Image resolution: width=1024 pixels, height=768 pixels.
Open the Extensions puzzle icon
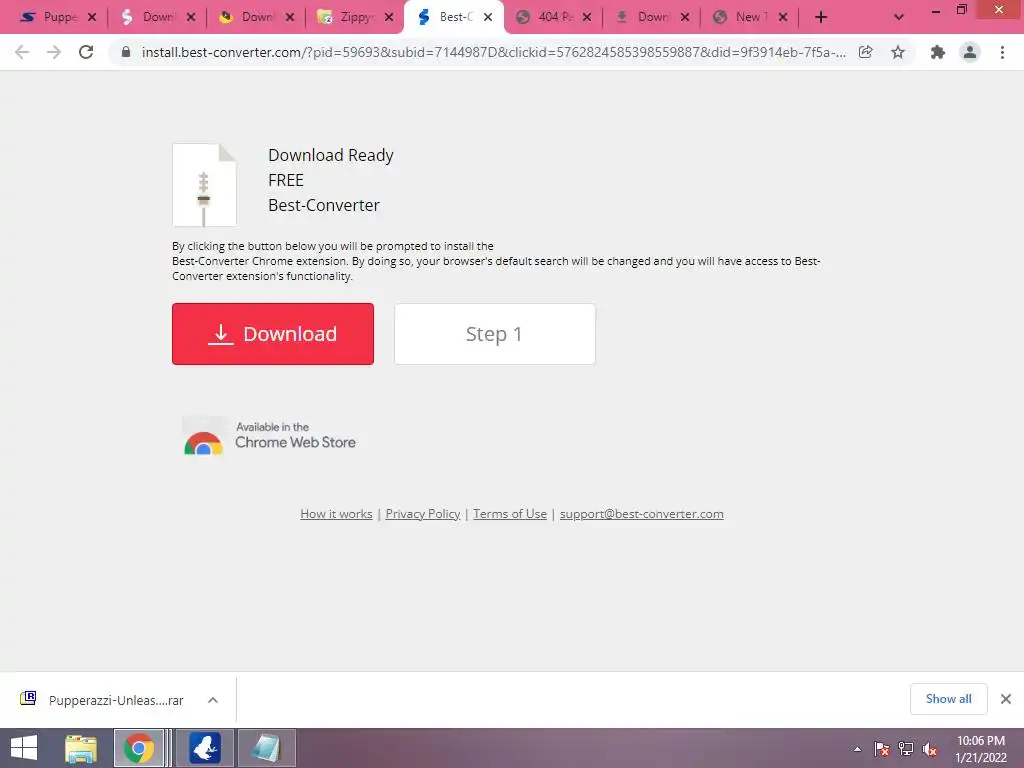(938, 52)
